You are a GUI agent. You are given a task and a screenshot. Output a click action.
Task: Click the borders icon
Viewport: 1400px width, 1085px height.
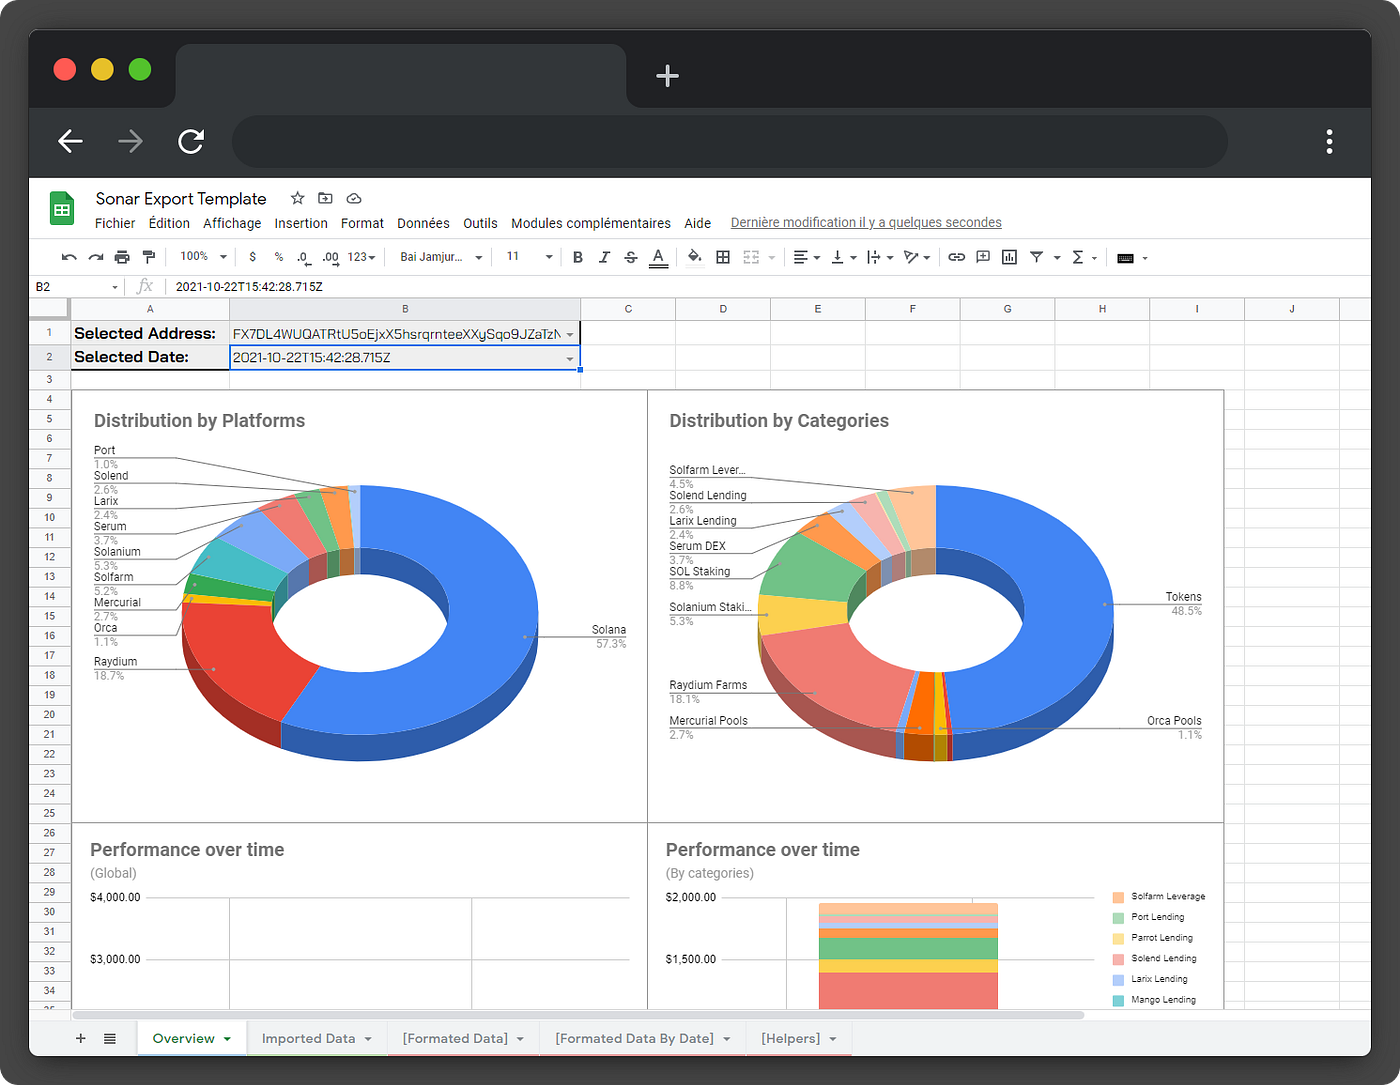723,257
